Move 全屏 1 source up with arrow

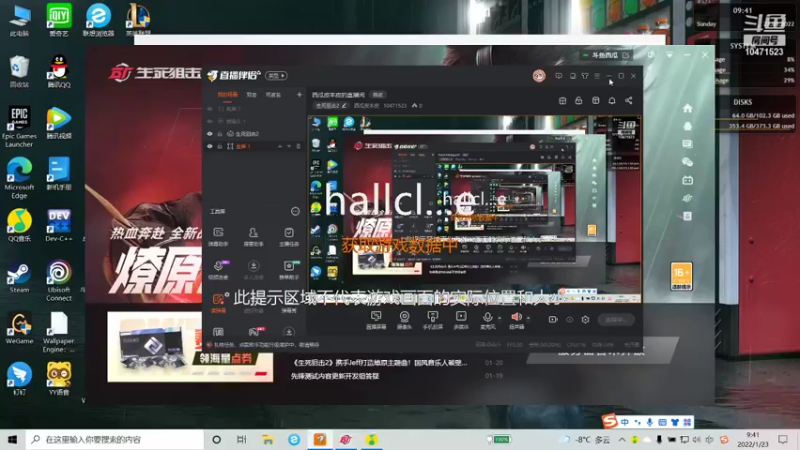click(x=280, y=146)
